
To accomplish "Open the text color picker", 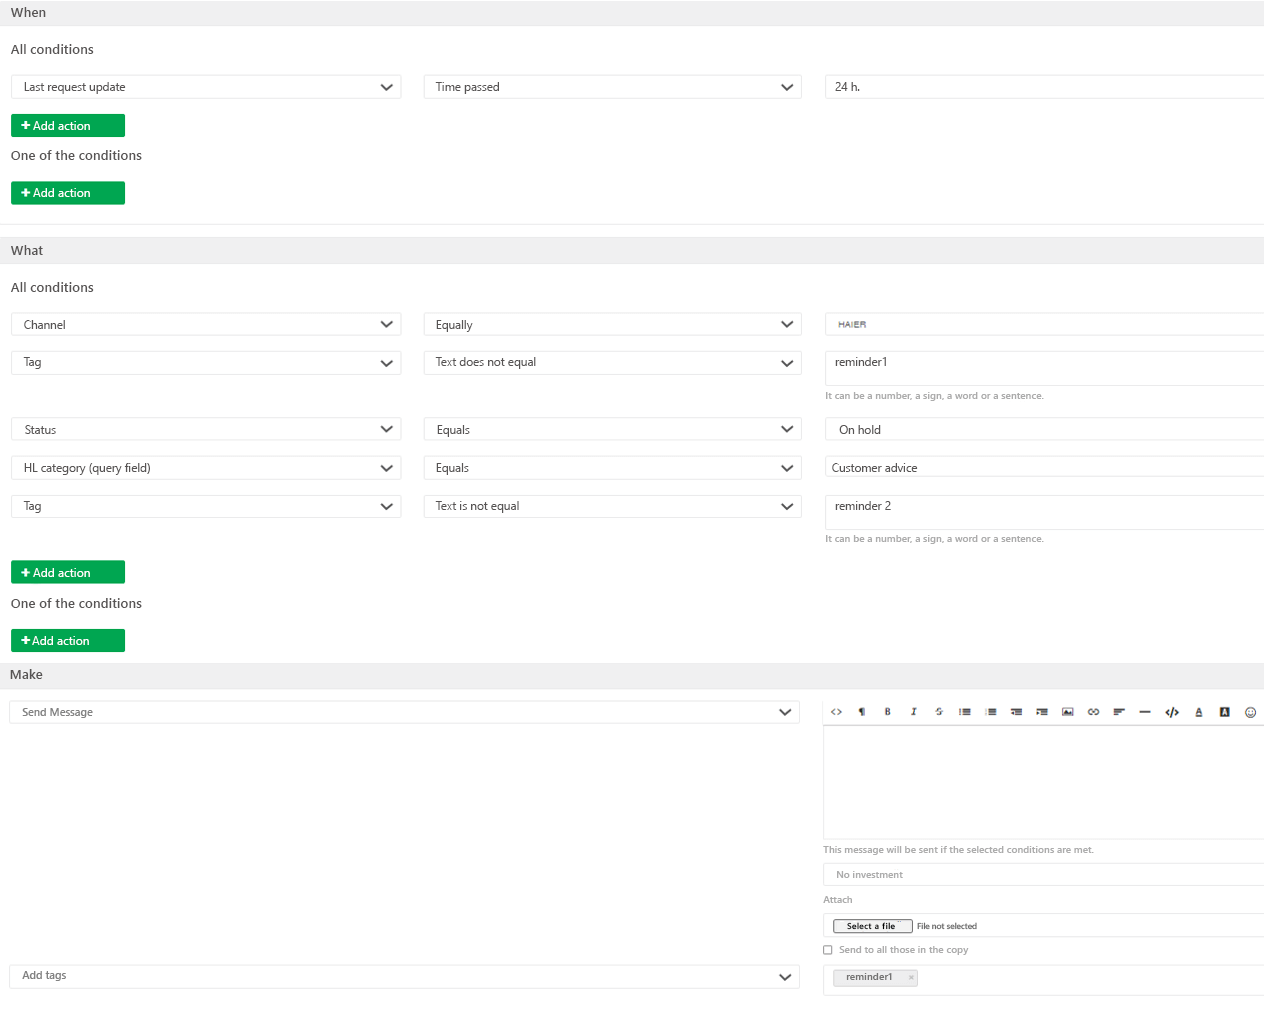I will pyautogui.click(x=1198, y=712).
